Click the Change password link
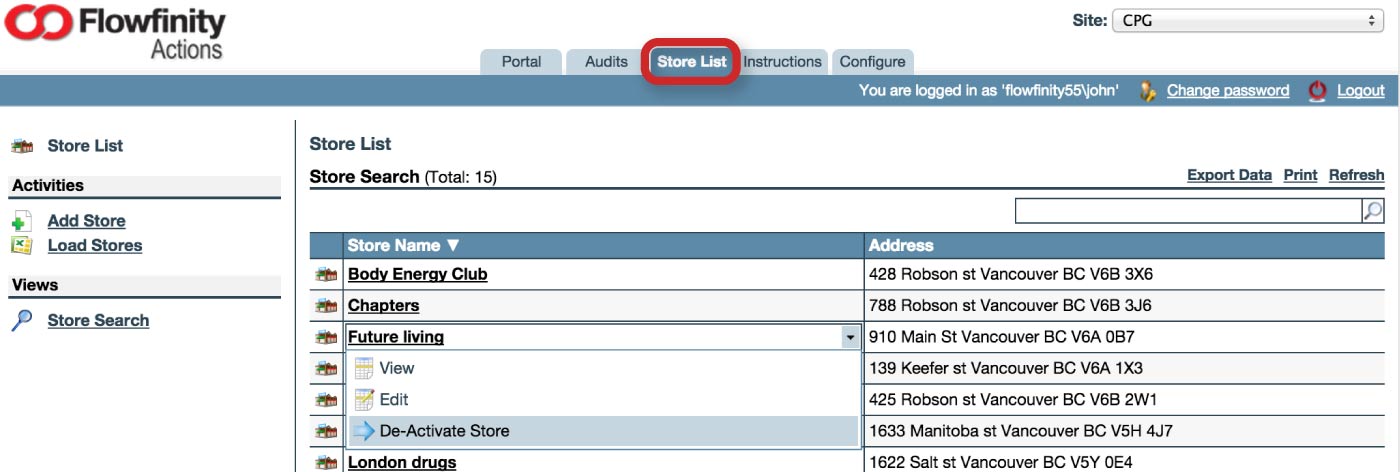1400x472 pixels. [x=1228, y=91]
